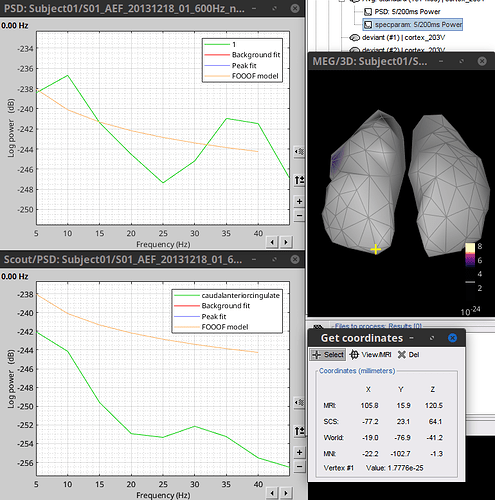Select 'specparam: 5/200ms Power' tree item
The image size is (495, 500).
(x=413, y=25)
